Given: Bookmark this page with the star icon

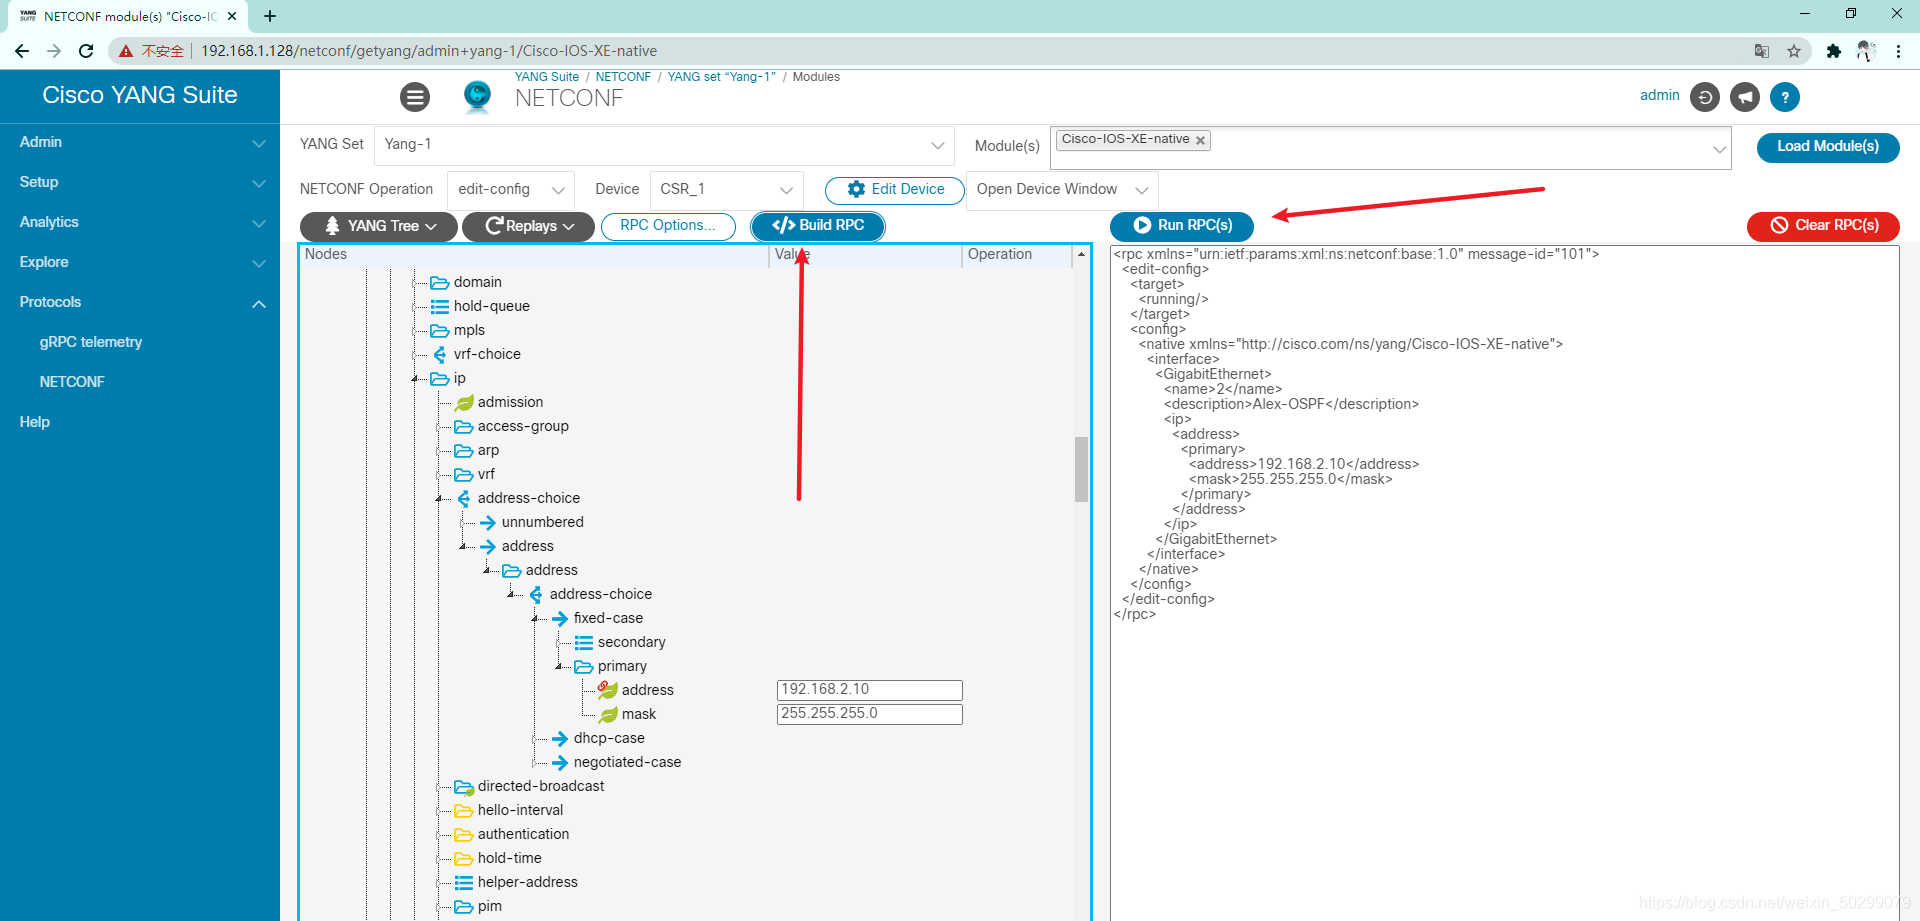Looking at the screenshot, I should tap(1794, 51).
